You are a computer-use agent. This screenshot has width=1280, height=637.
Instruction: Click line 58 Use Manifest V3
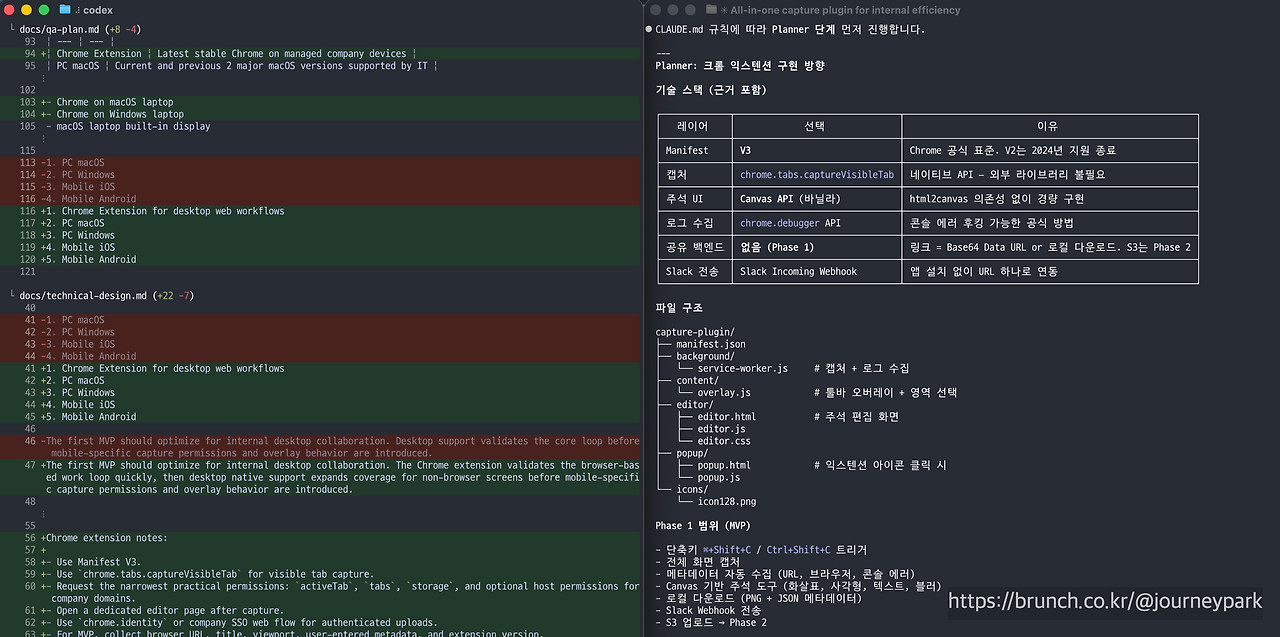[320, 562]
